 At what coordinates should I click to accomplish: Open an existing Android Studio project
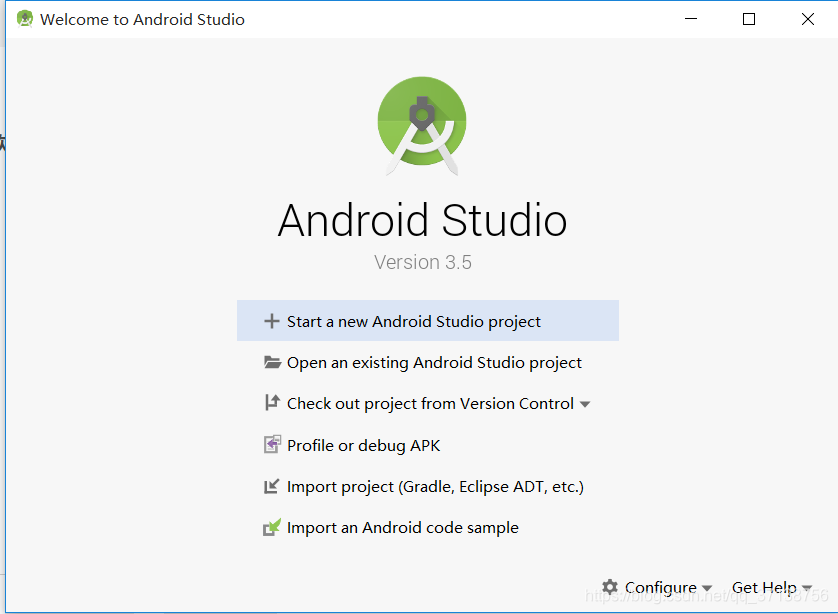[x=428, y=362]
